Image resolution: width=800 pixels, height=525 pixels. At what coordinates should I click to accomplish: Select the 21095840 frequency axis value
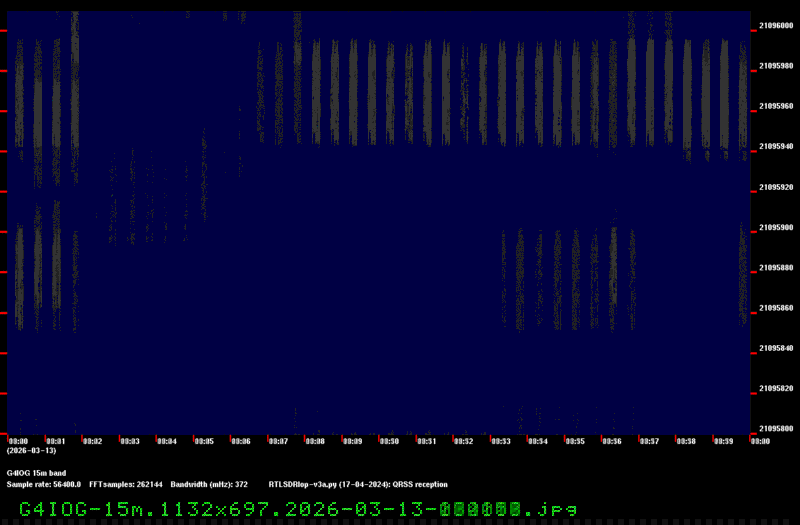click(776, 348)
